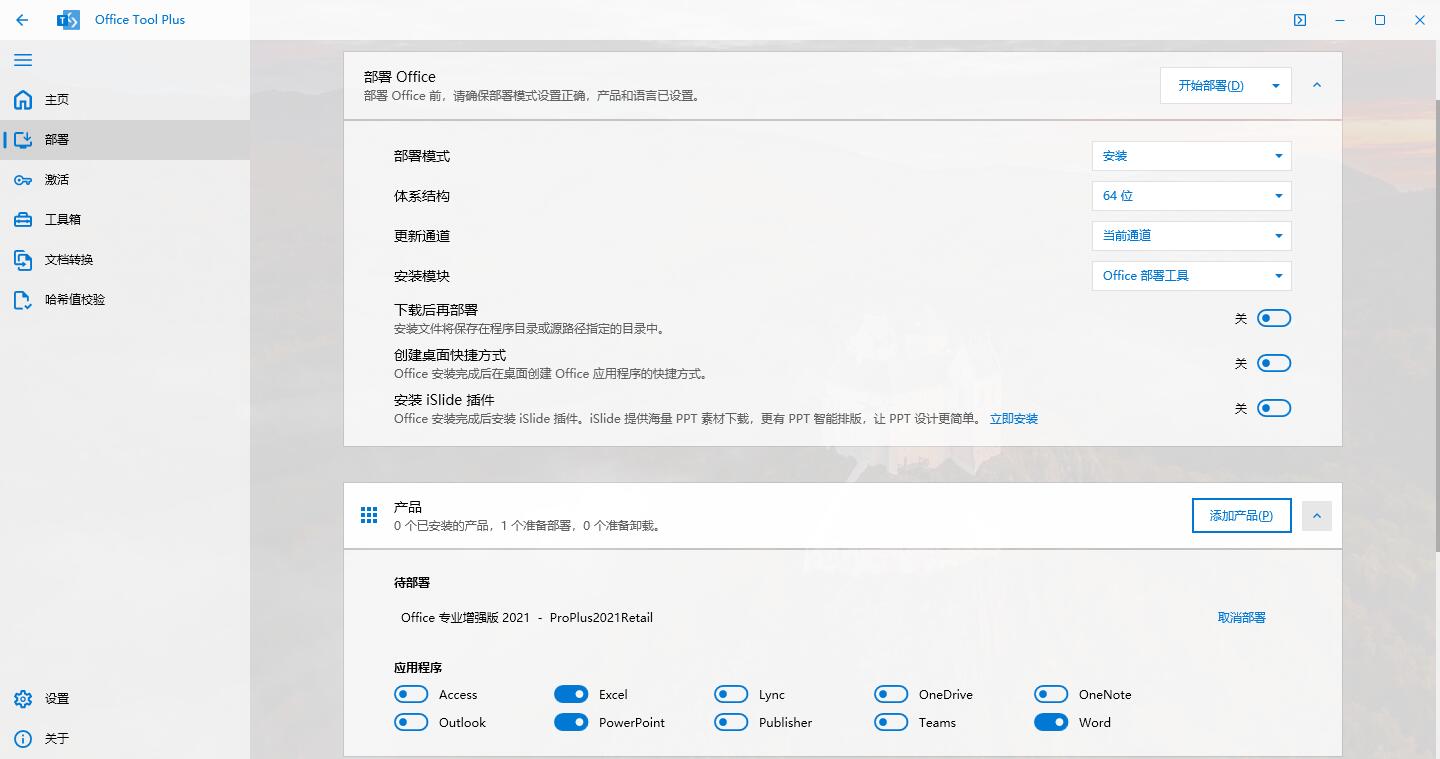
Task: Click the vertical scrollbar thumb
Action: 1437,325
